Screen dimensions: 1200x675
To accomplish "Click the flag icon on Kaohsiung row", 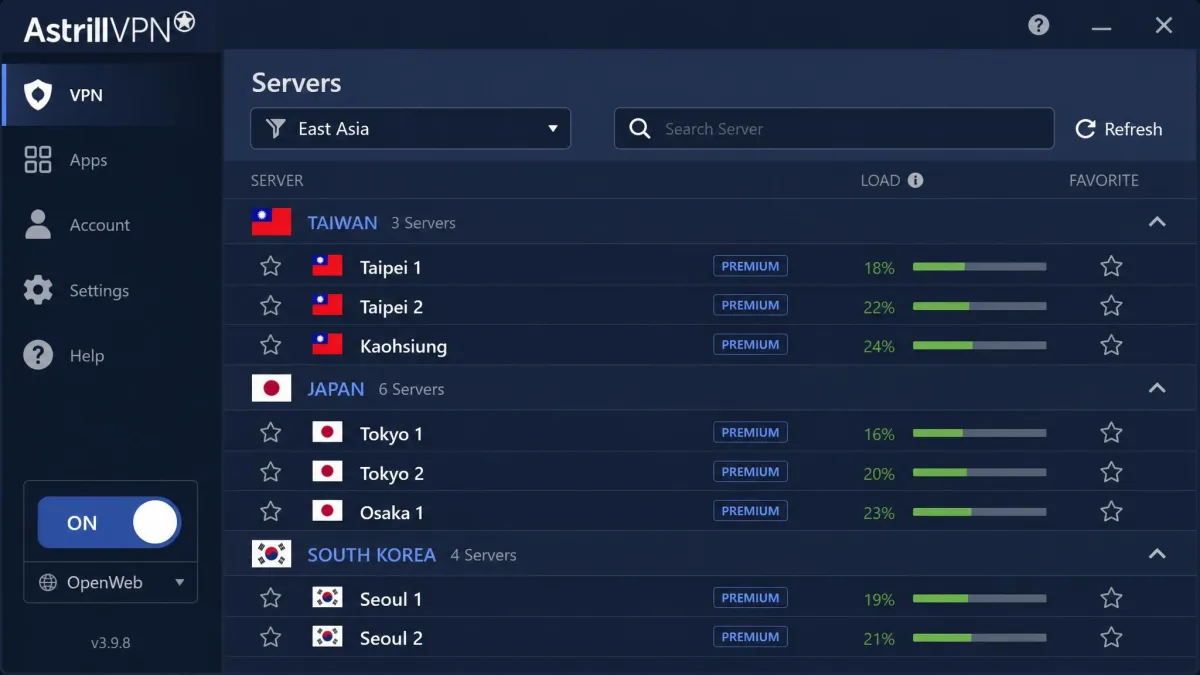I will [327, 344].
